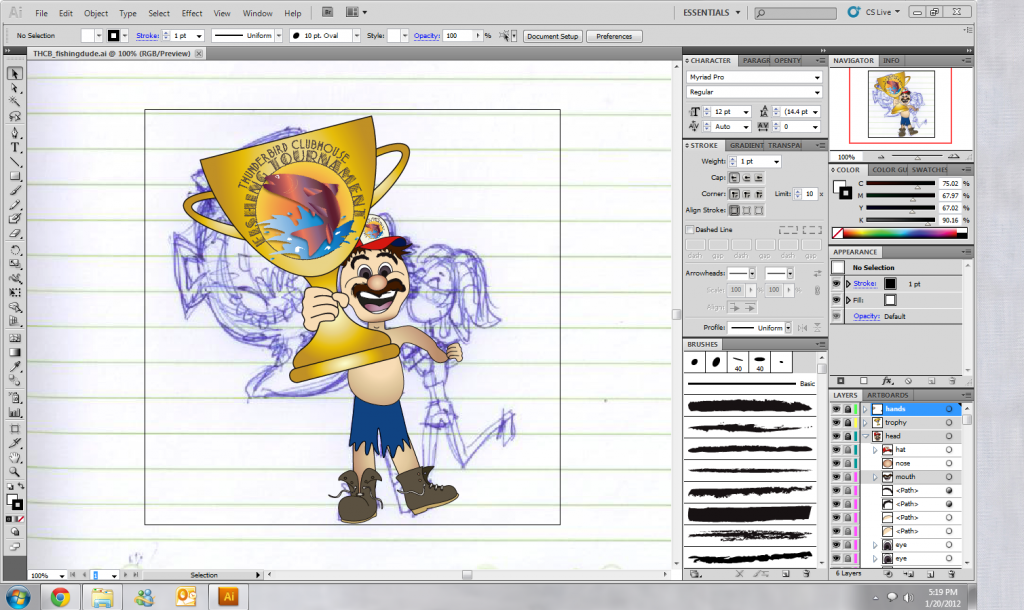Open the 10 pt. Oval brush dropdown
The height and width of the screenshot is (610, 1024).
coord(357,36)
